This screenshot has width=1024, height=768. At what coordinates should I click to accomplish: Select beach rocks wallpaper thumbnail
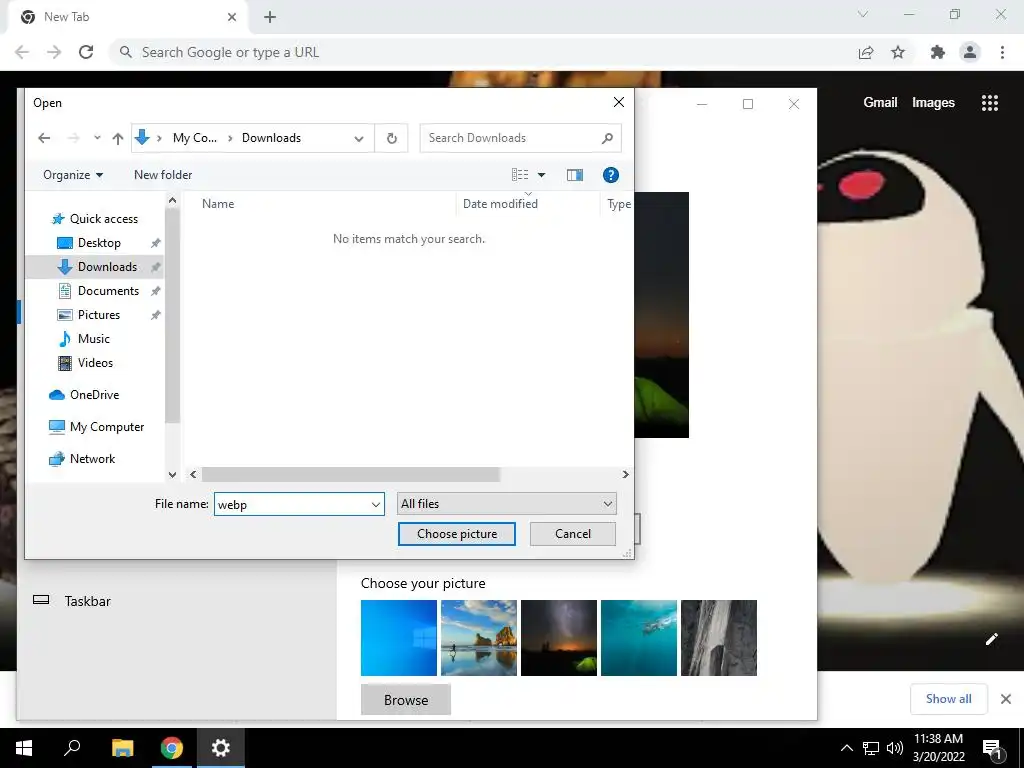(479, 638)
